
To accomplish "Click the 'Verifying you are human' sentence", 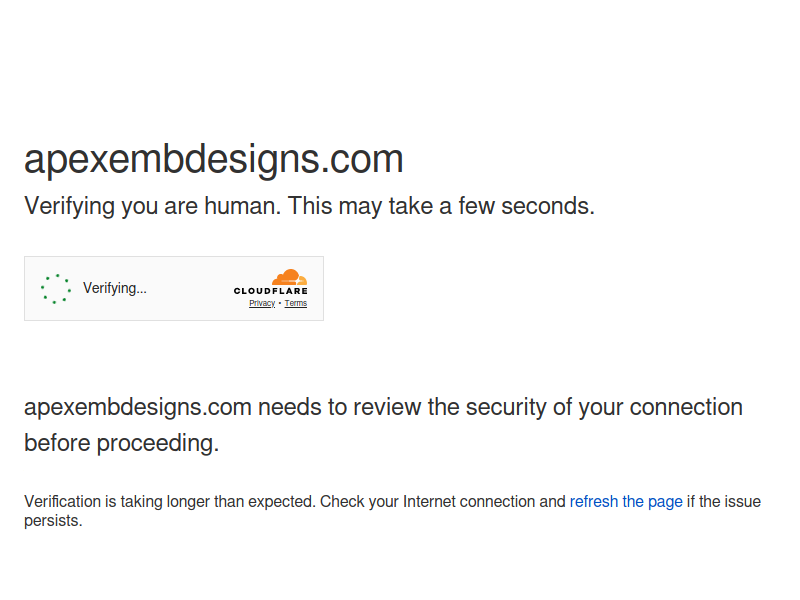I will click(x=153, y=207).
